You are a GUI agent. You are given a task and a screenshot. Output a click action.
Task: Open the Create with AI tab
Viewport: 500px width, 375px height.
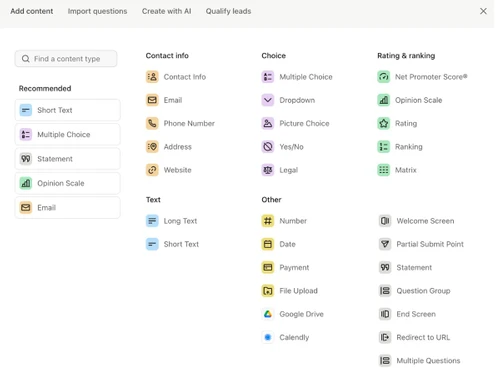[166, 11]
